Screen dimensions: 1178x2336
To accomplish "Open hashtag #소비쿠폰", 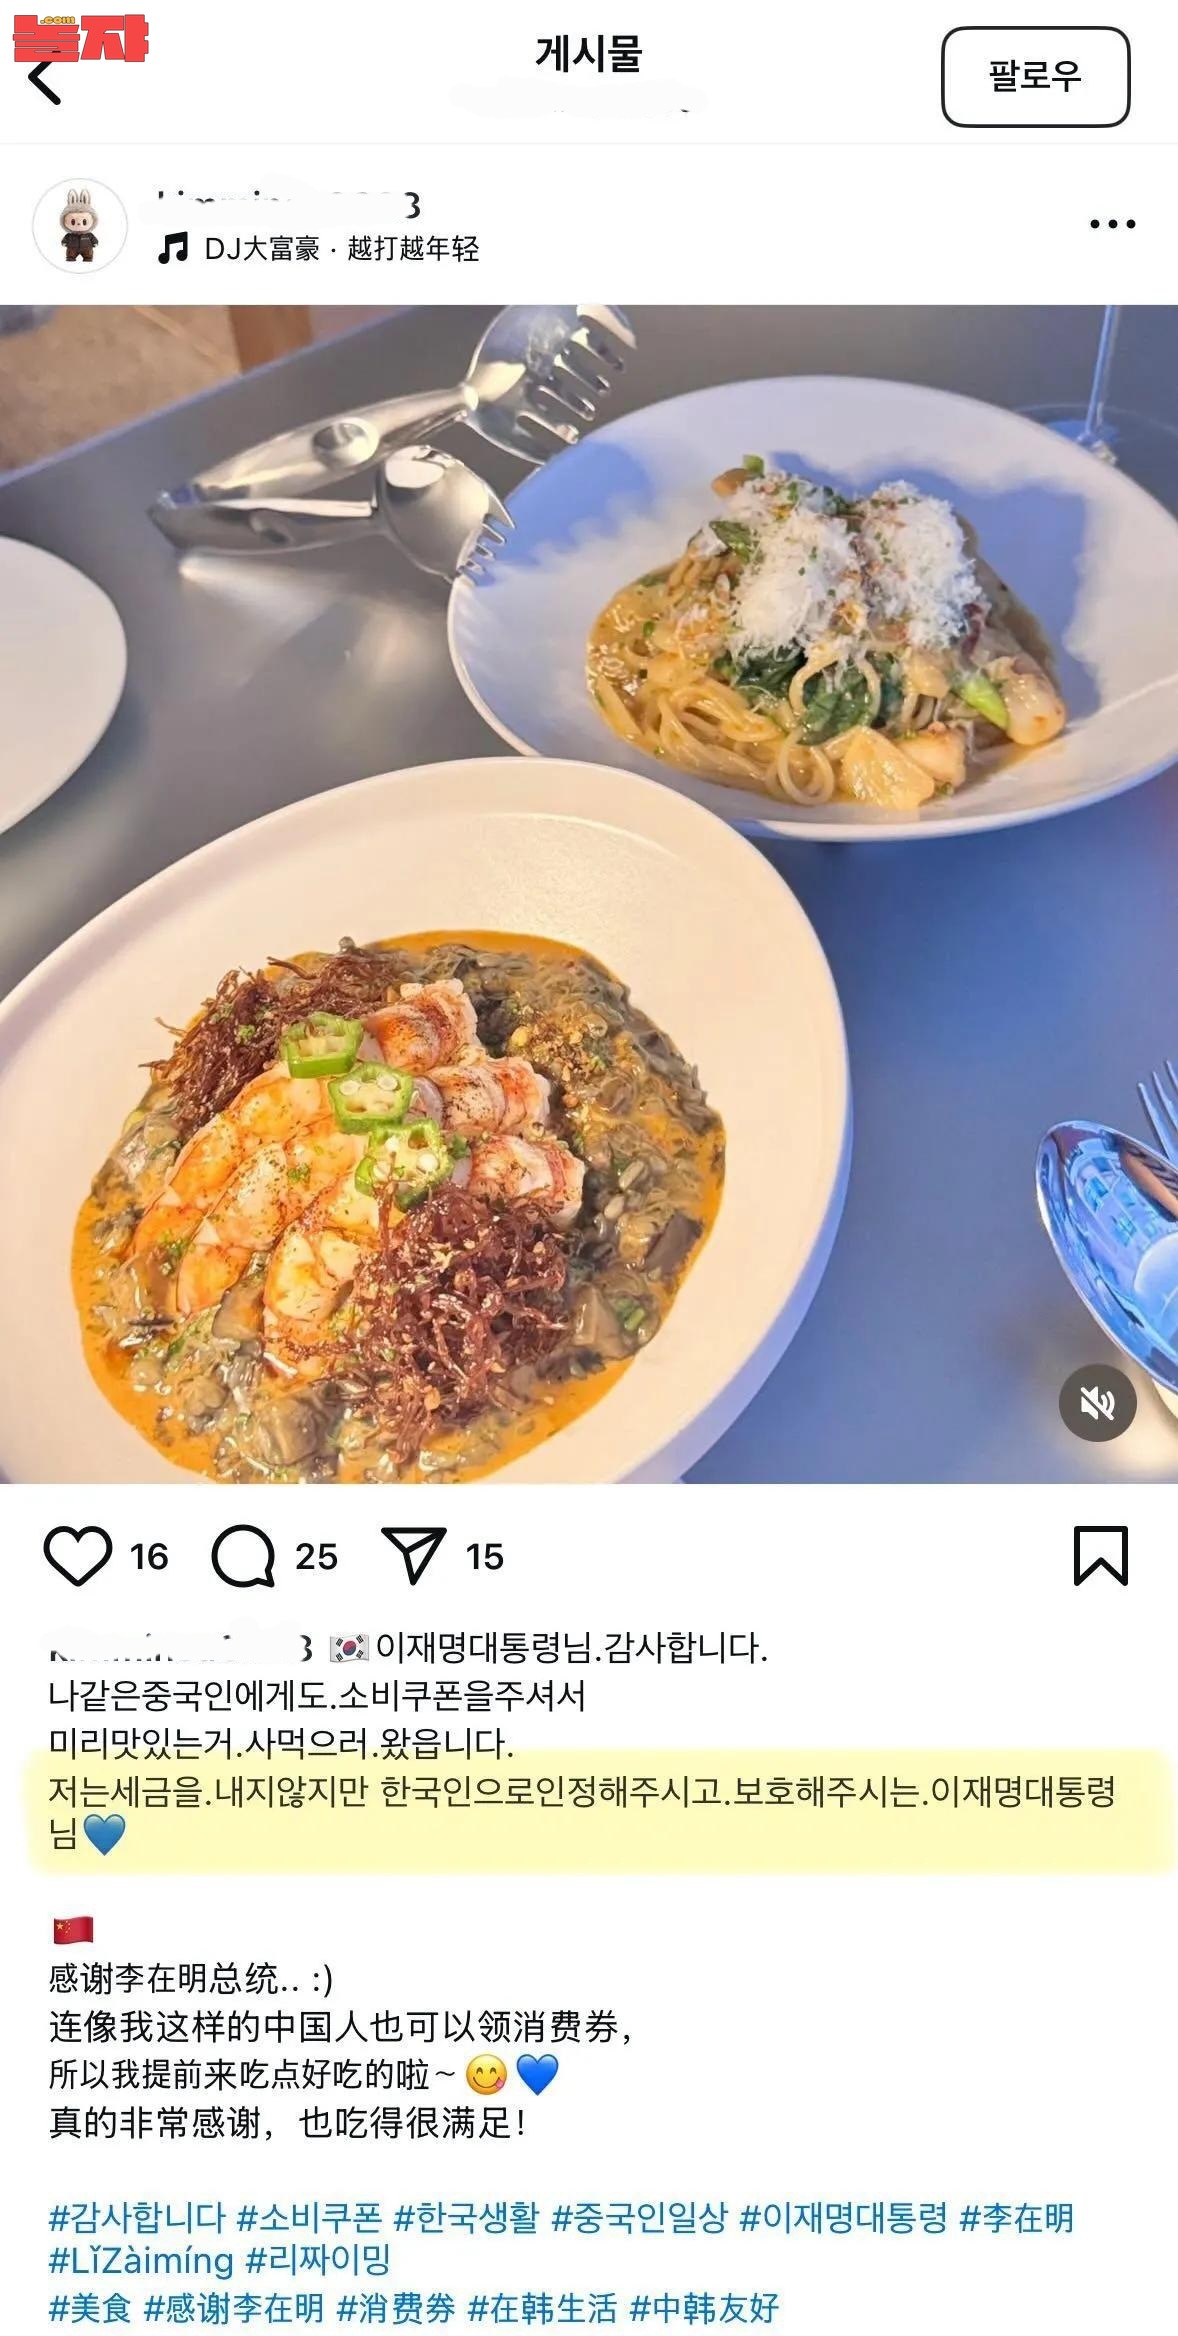I will pos(310,2217).
